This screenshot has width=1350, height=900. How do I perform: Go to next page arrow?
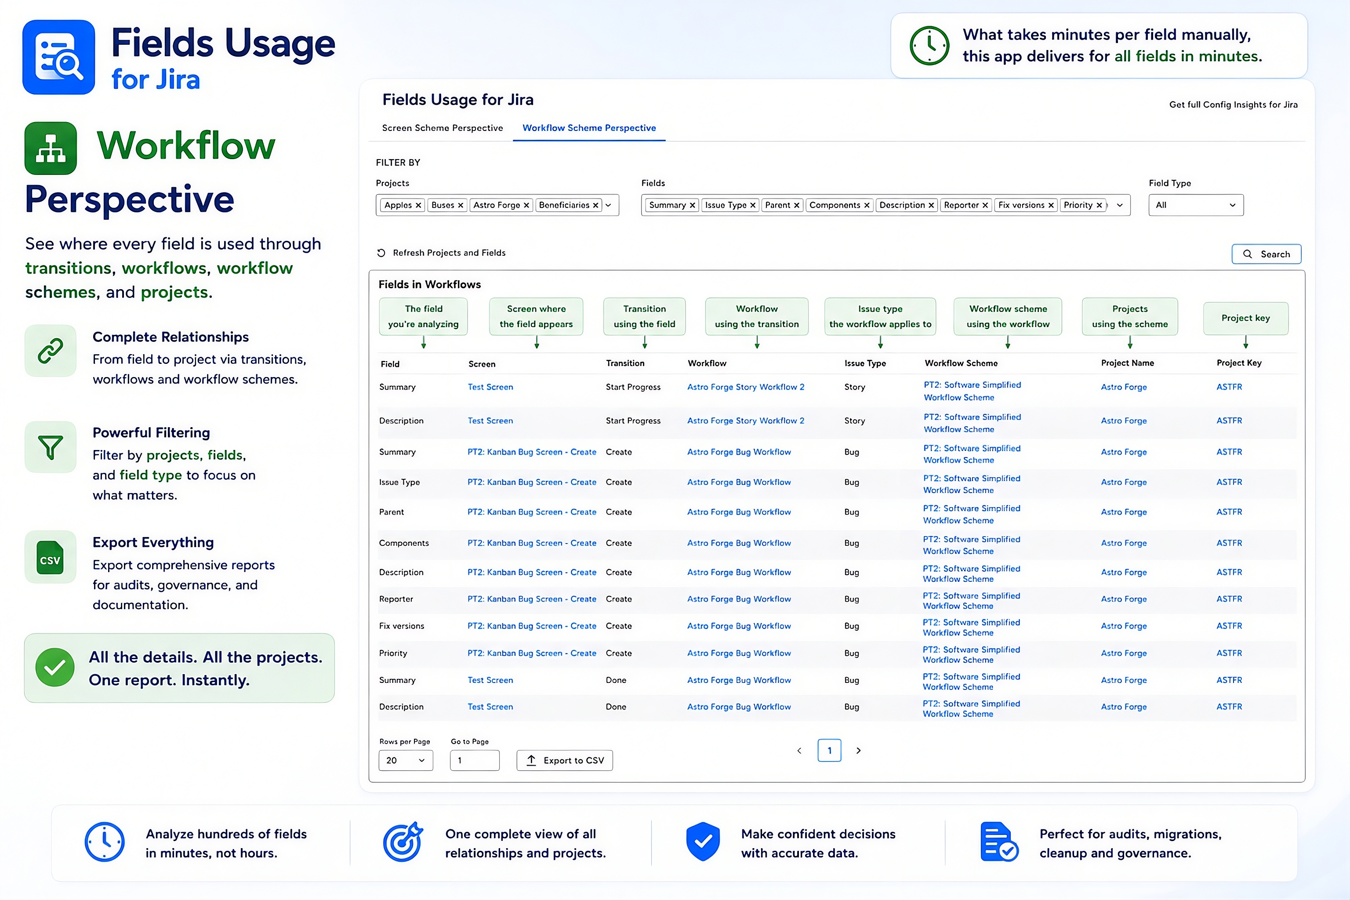point(858,750)
